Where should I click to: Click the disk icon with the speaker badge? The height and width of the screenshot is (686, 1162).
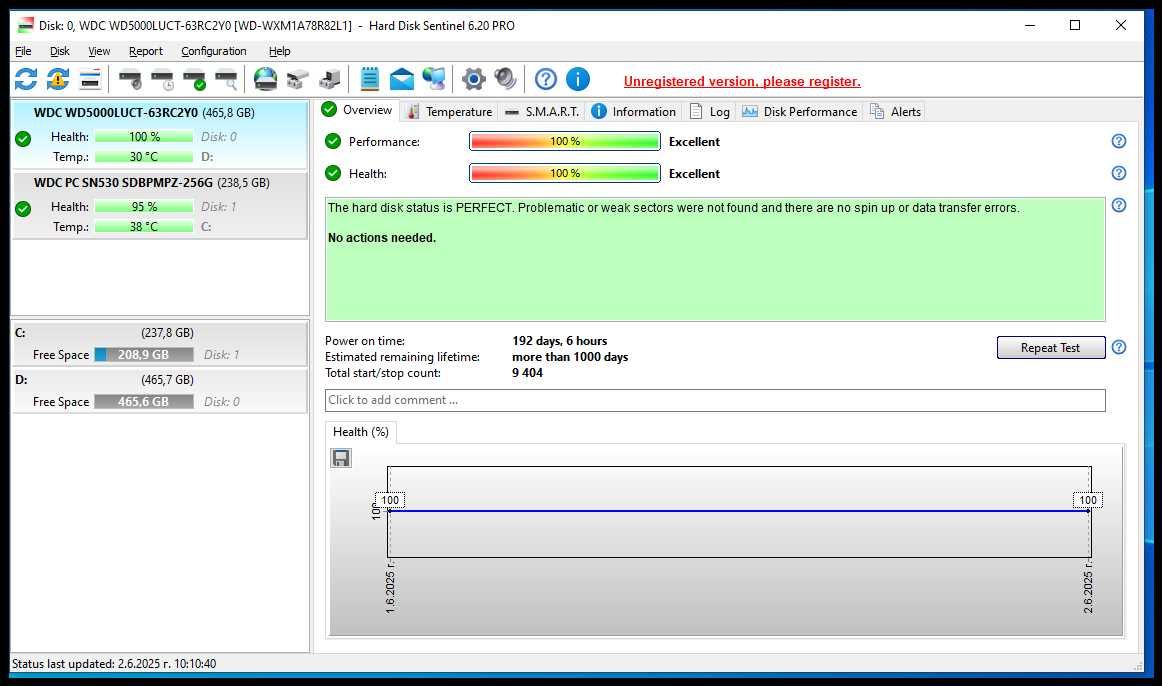click(x=130, y=79)
